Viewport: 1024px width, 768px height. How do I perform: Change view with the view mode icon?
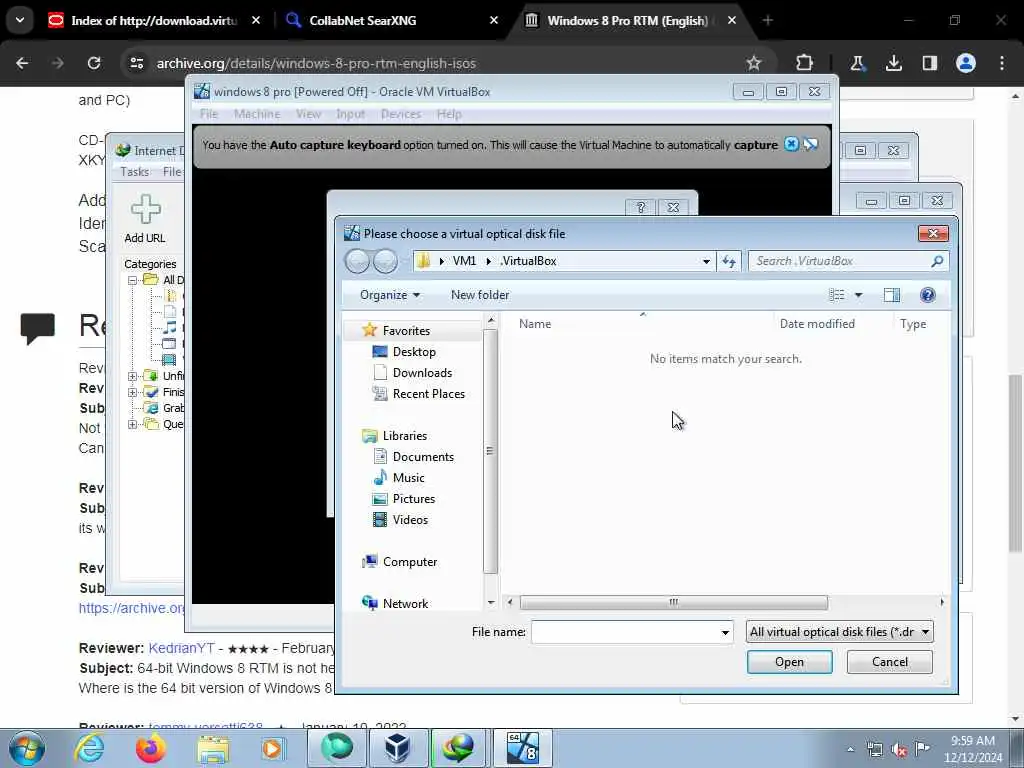tap(837, 295)
